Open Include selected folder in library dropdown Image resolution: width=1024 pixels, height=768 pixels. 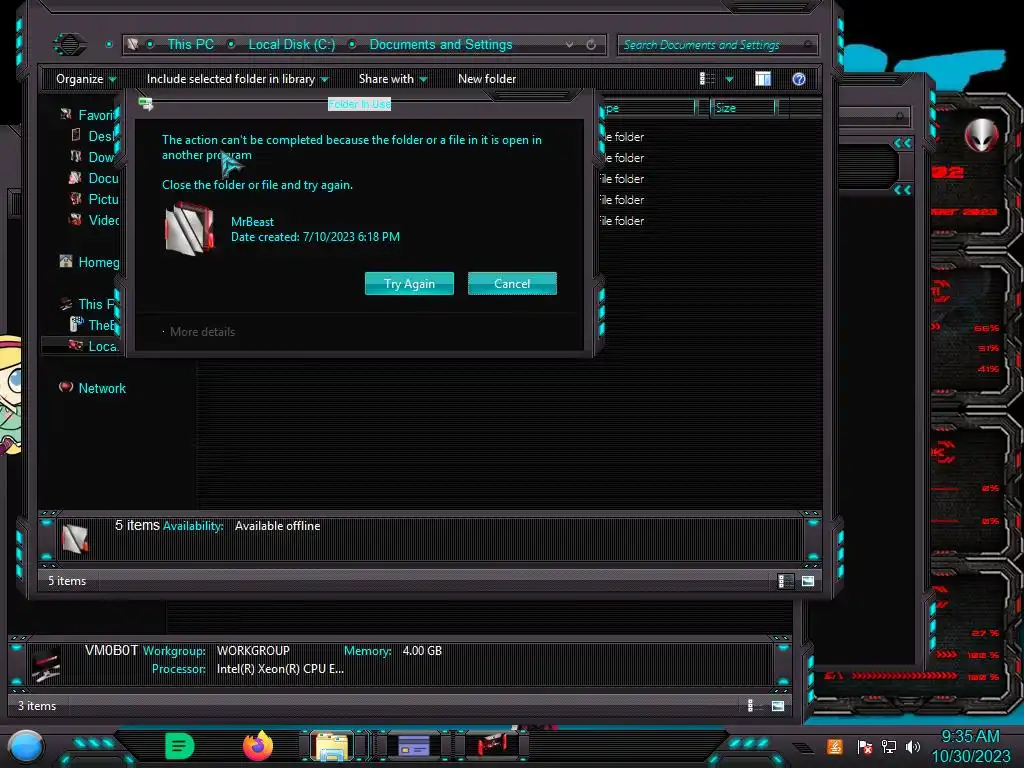point(237,79)
